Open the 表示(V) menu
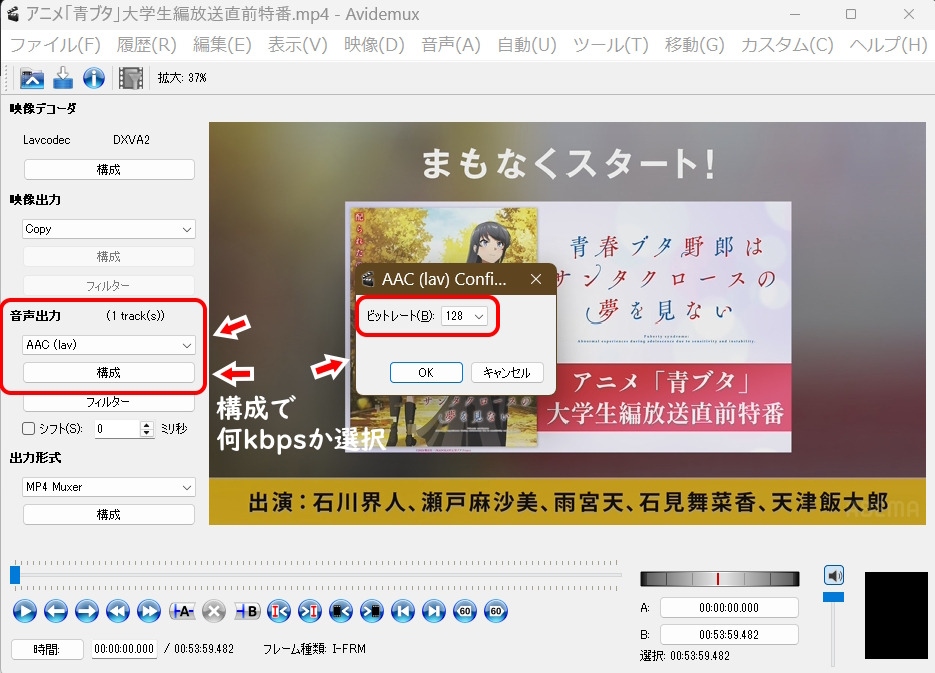Screen dimensions: 935x673 coord(298,45)
